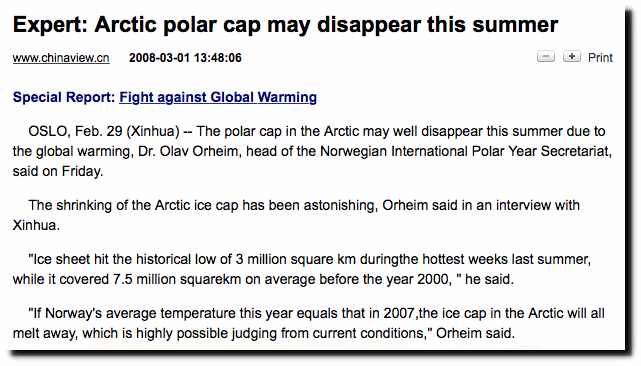The image size is (641, 366).
Task: Select the 2008-03-01 13:48:06 timestamp
Action: [x=185, y=58]
